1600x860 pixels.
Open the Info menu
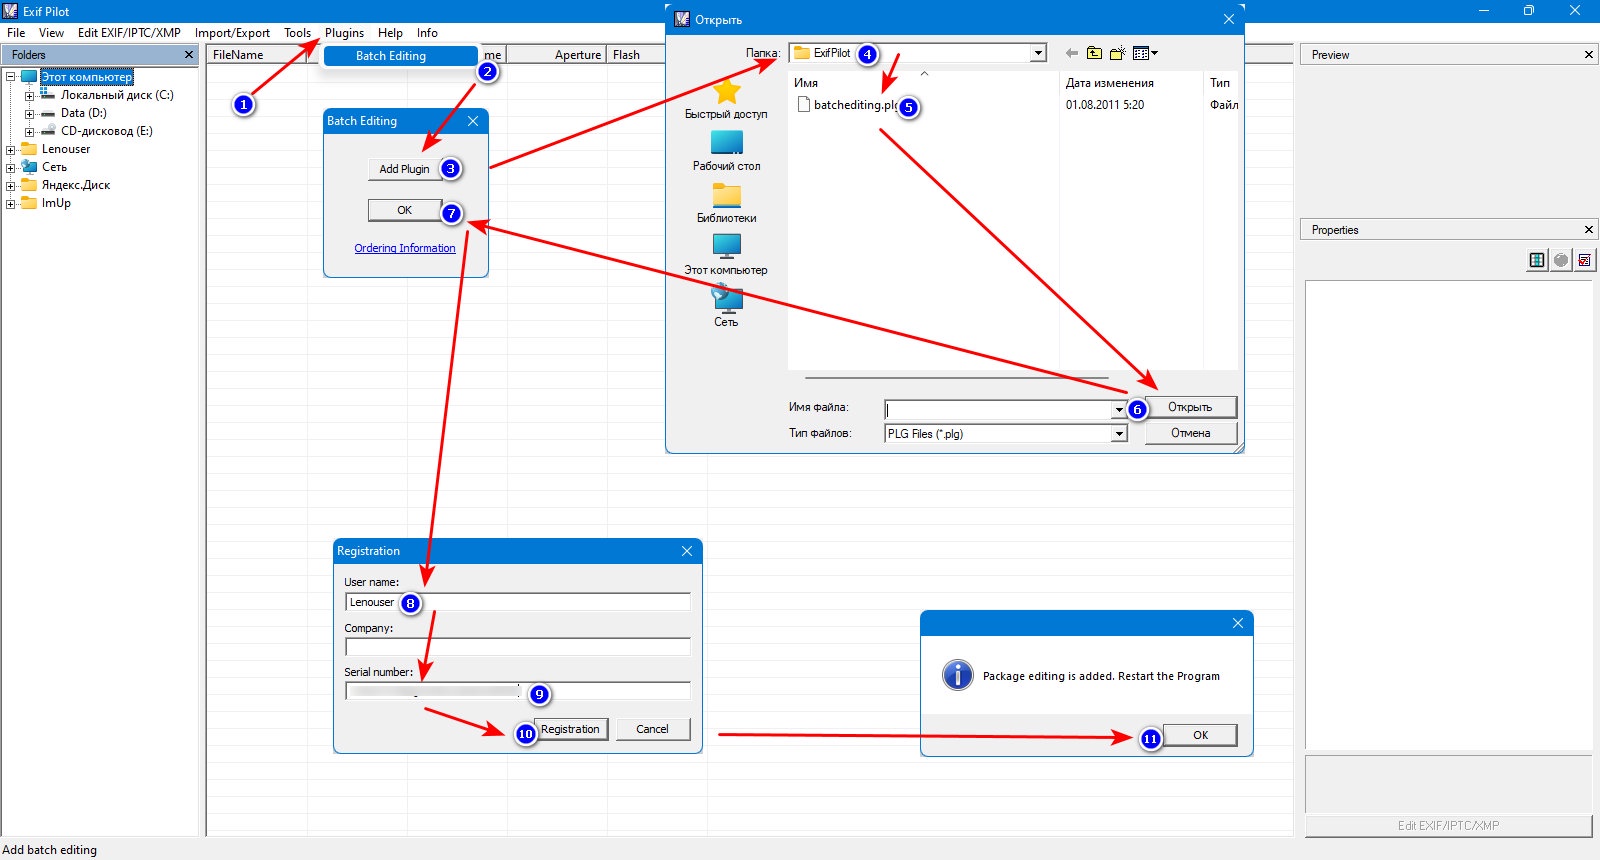(427, 33)
